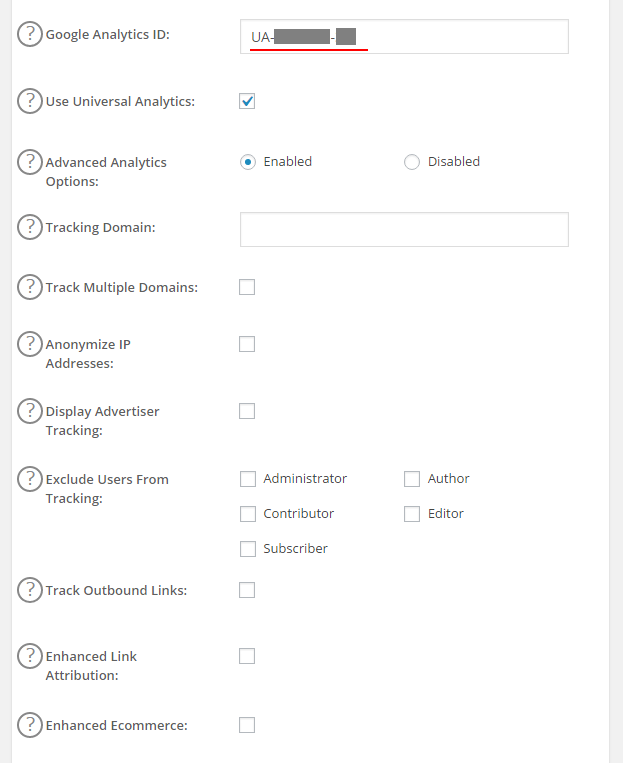Click help icon beside Google Analytics ID
The height and width of the screenshot is (763, 623).
(31, 34)
